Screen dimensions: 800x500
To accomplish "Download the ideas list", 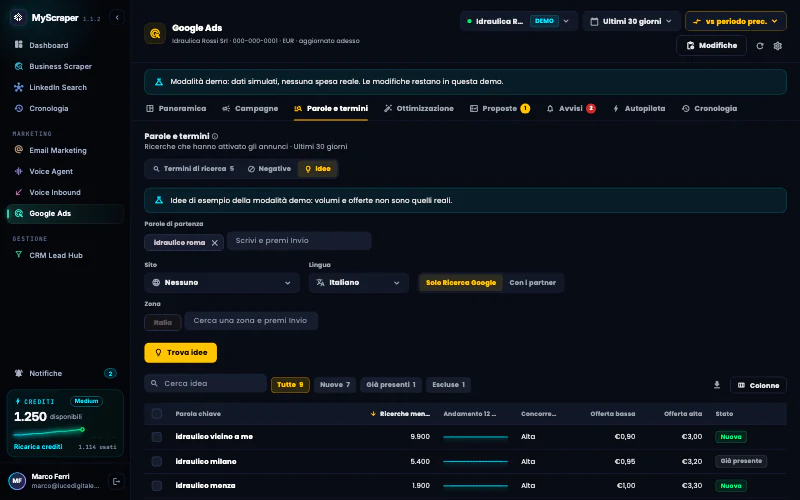I will coord(717,385).
